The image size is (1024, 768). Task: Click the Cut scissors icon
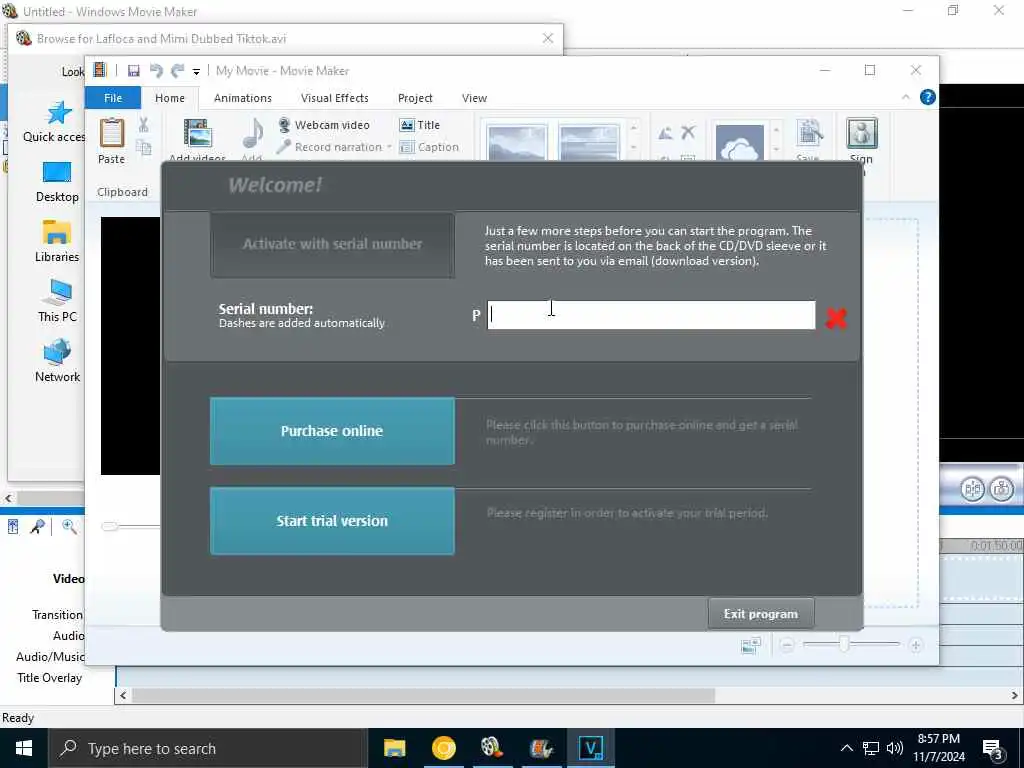[x=144, y=125]
